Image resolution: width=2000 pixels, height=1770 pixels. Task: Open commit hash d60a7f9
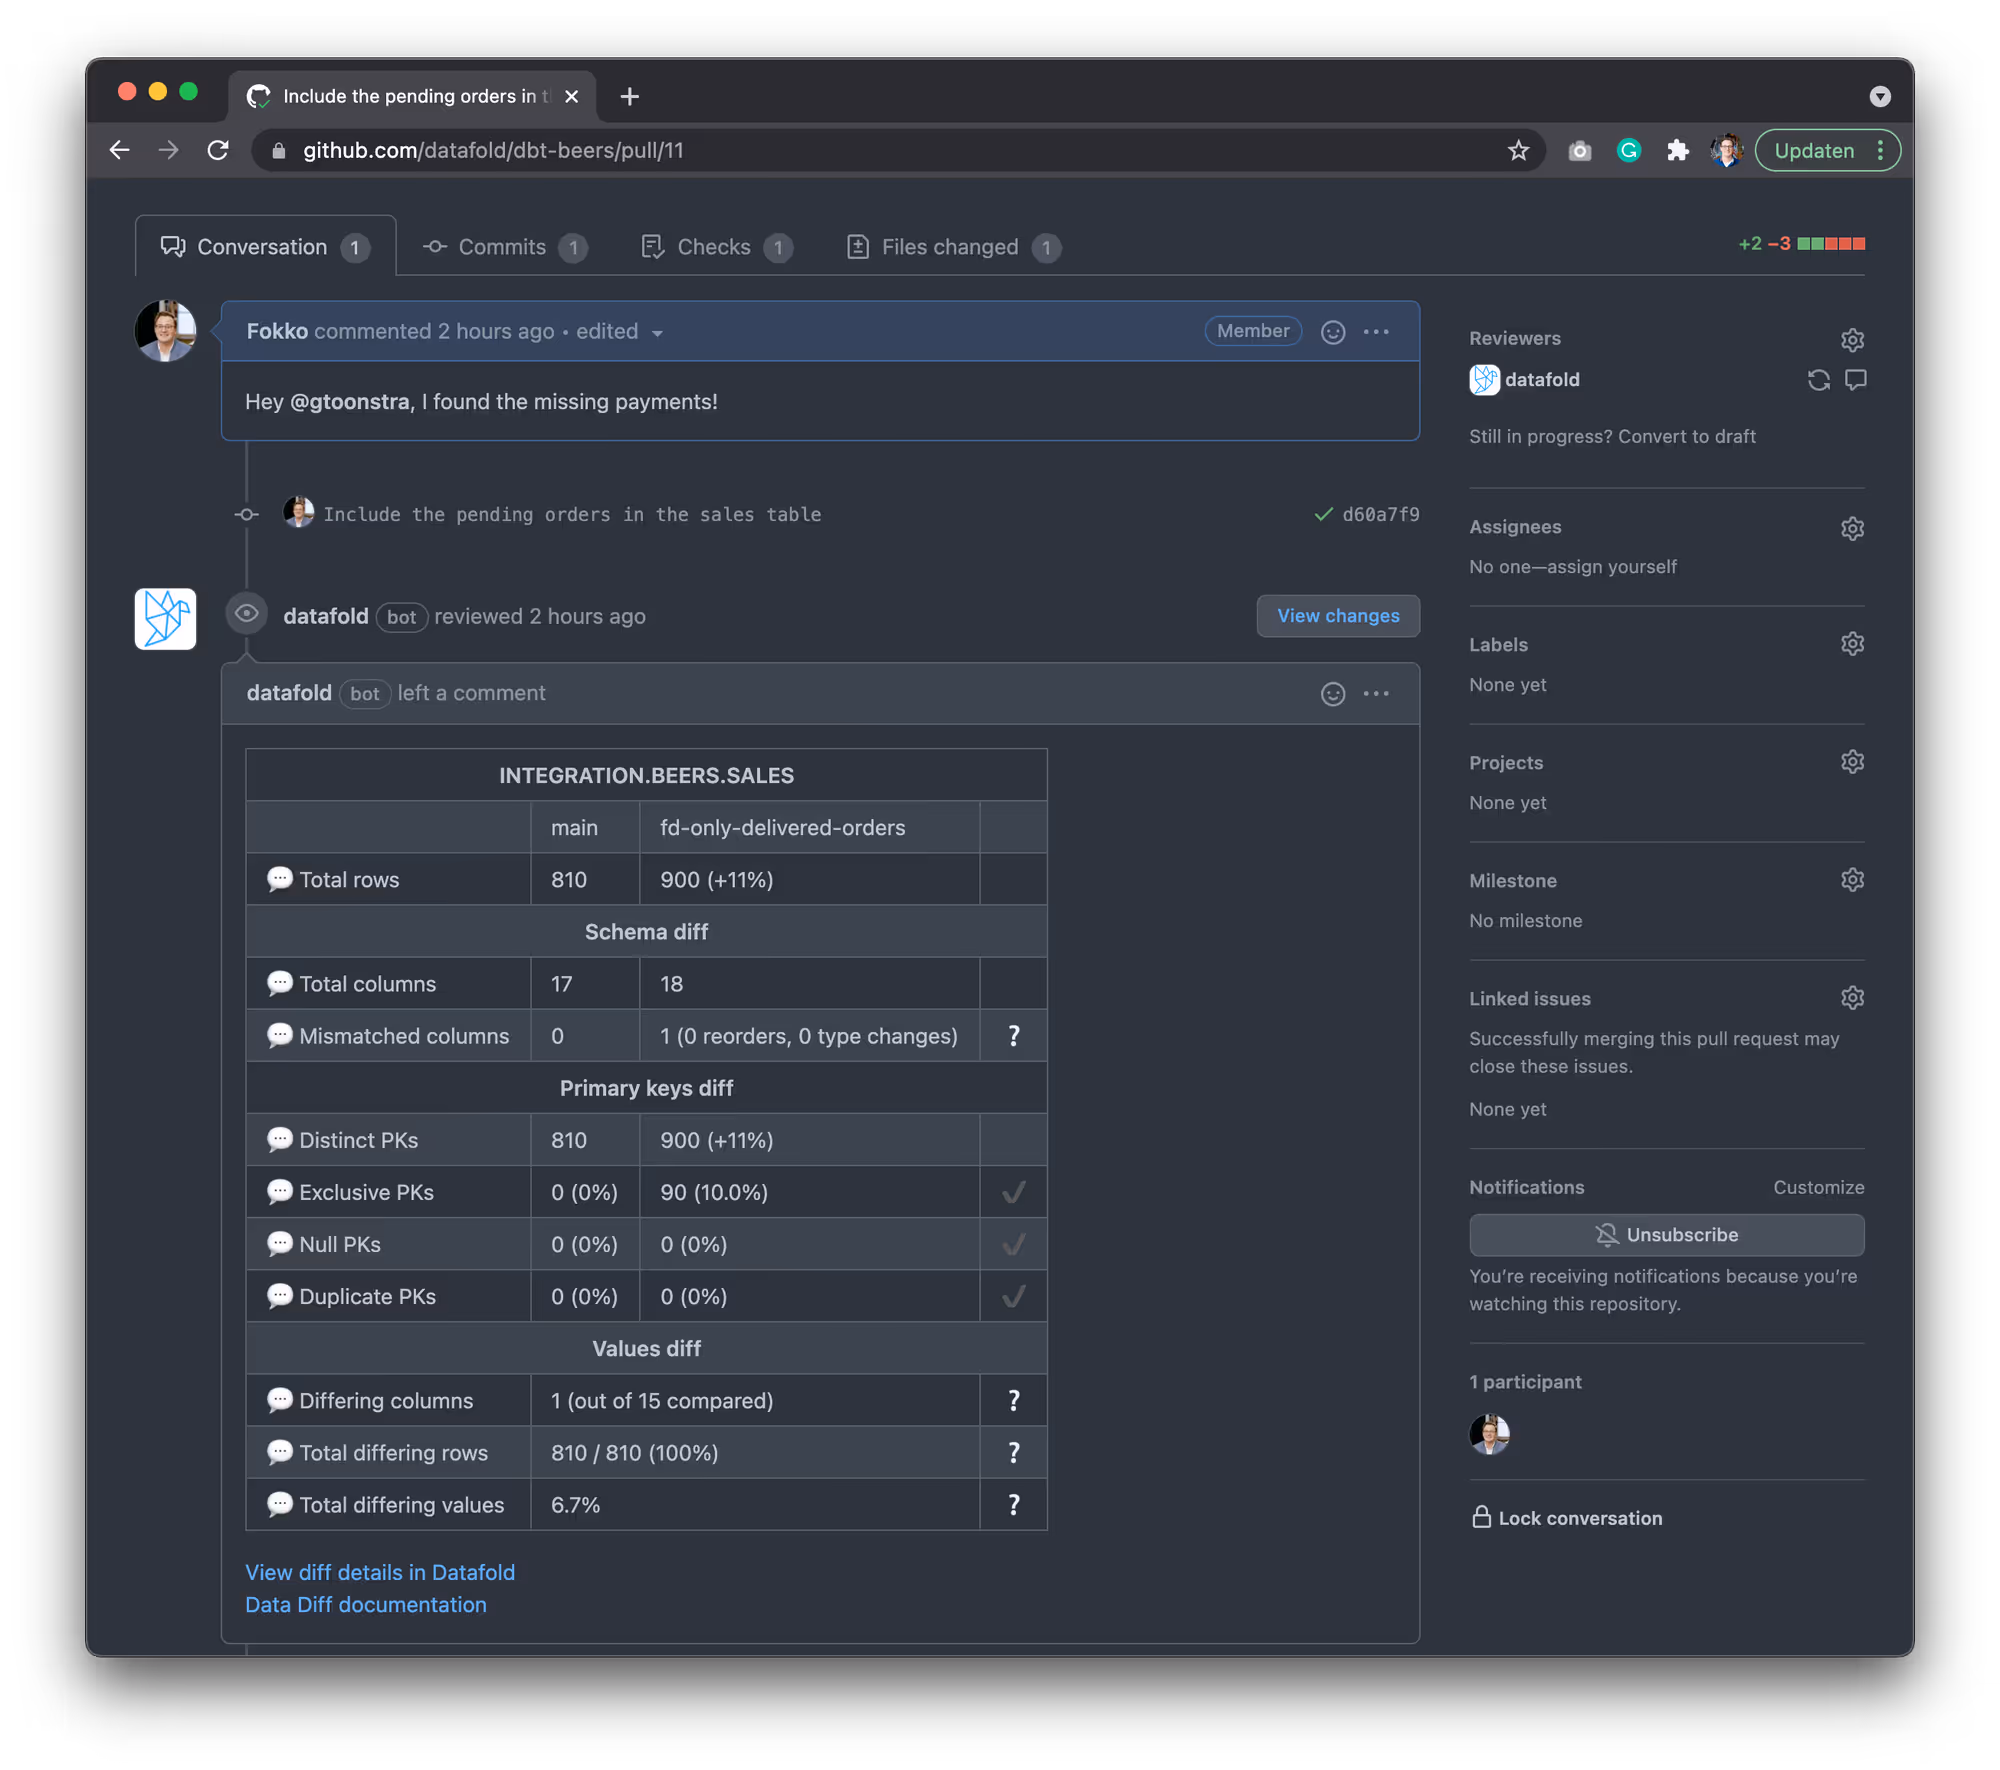[1380, 514]
